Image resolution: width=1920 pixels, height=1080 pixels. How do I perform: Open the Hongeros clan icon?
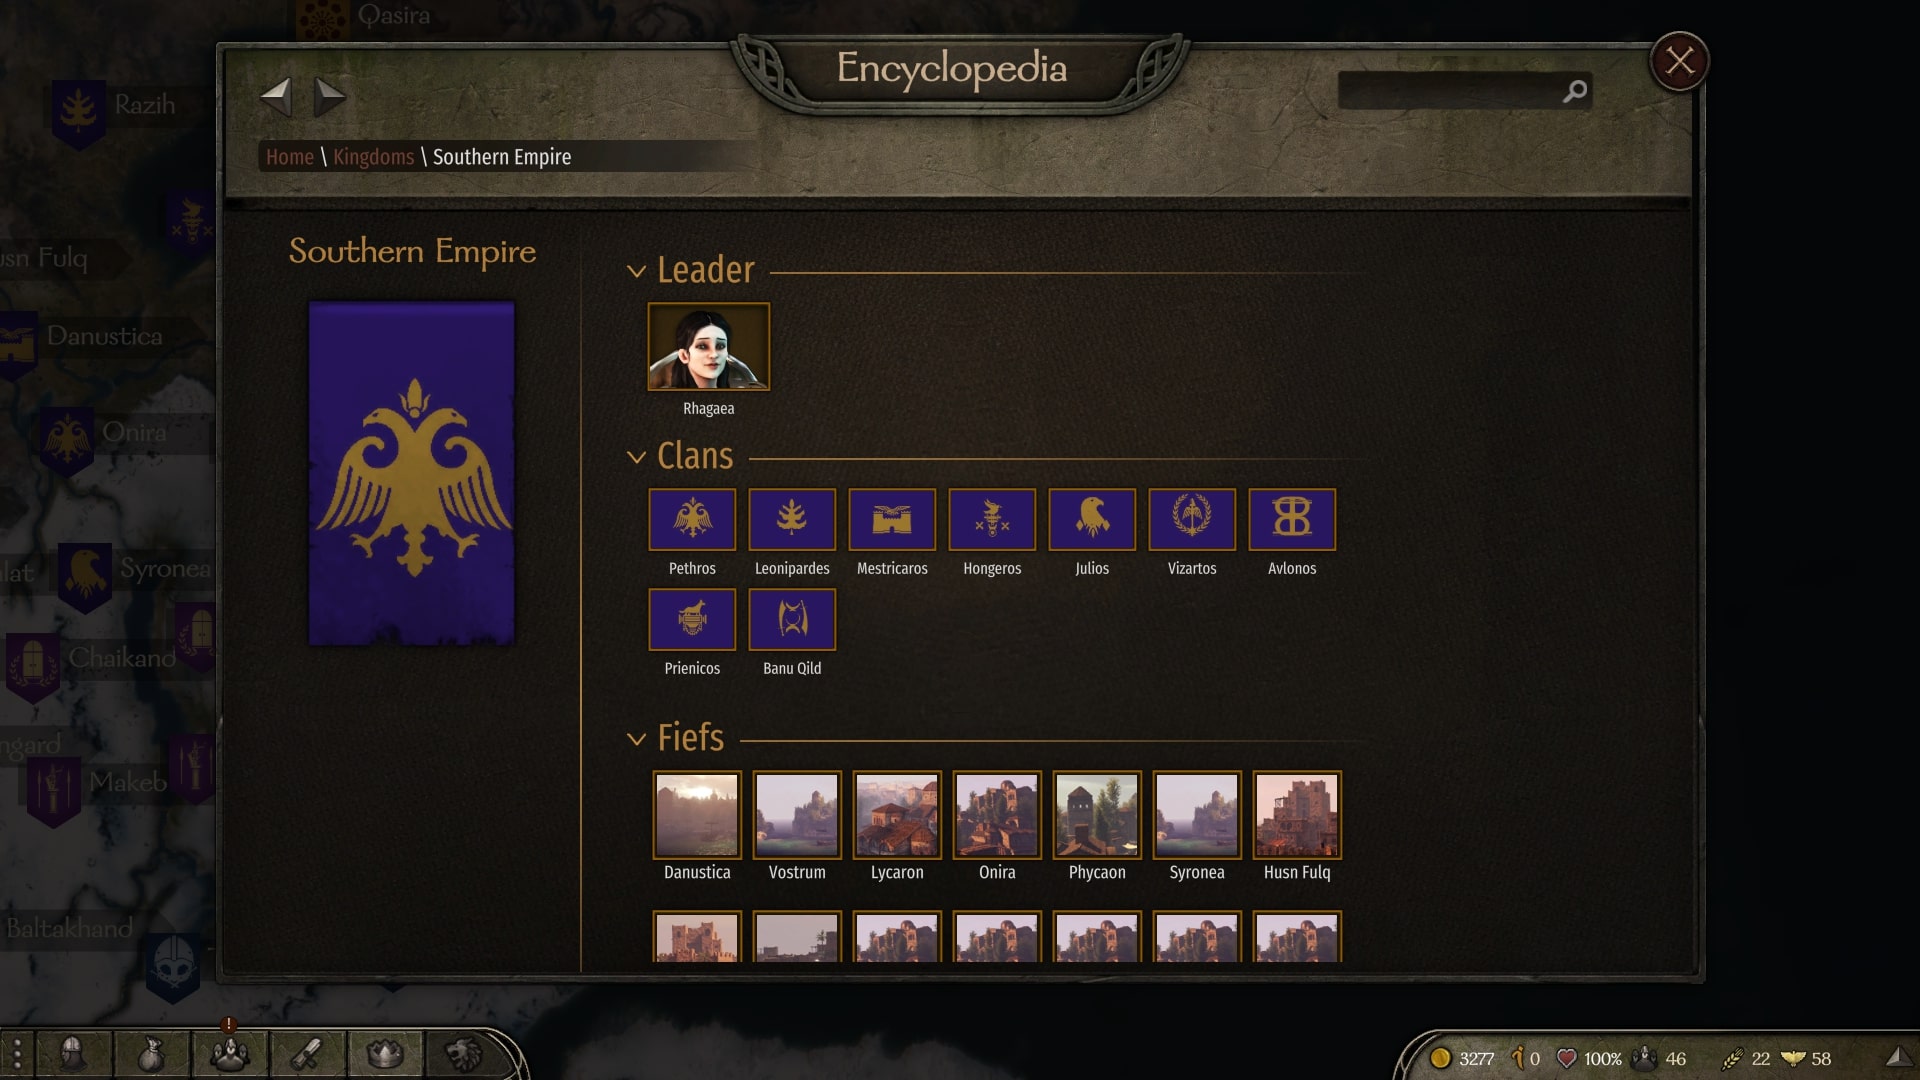[x=992, y=519]
